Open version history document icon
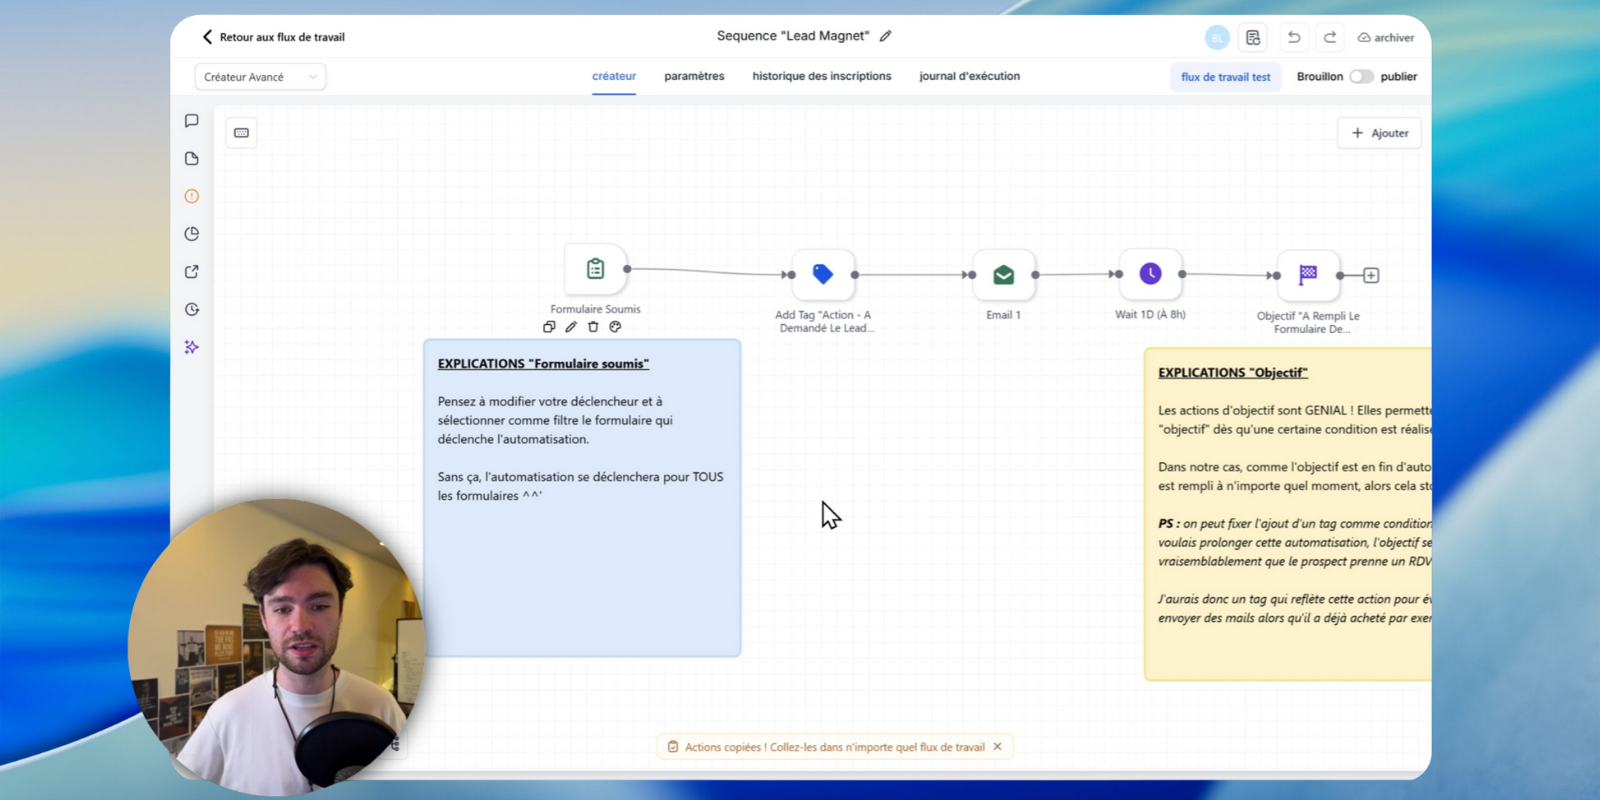1600x800 pixels. click(x=1253, y=38)
